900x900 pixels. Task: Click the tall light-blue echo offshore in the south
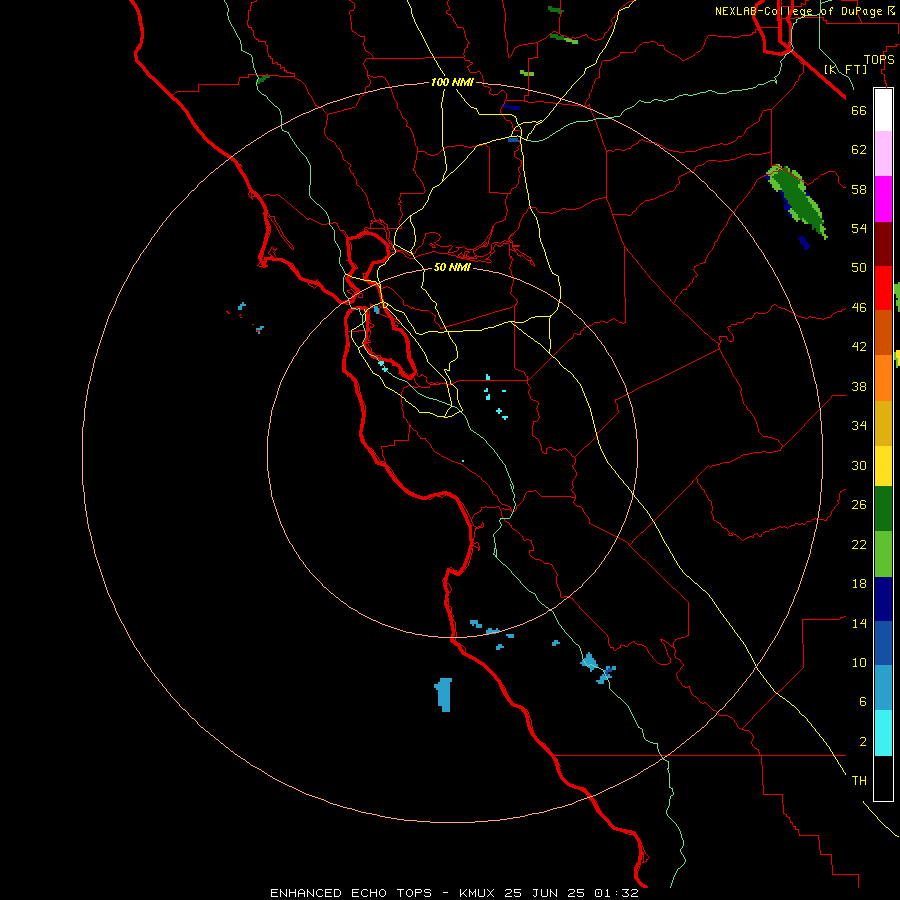point(444,695)
